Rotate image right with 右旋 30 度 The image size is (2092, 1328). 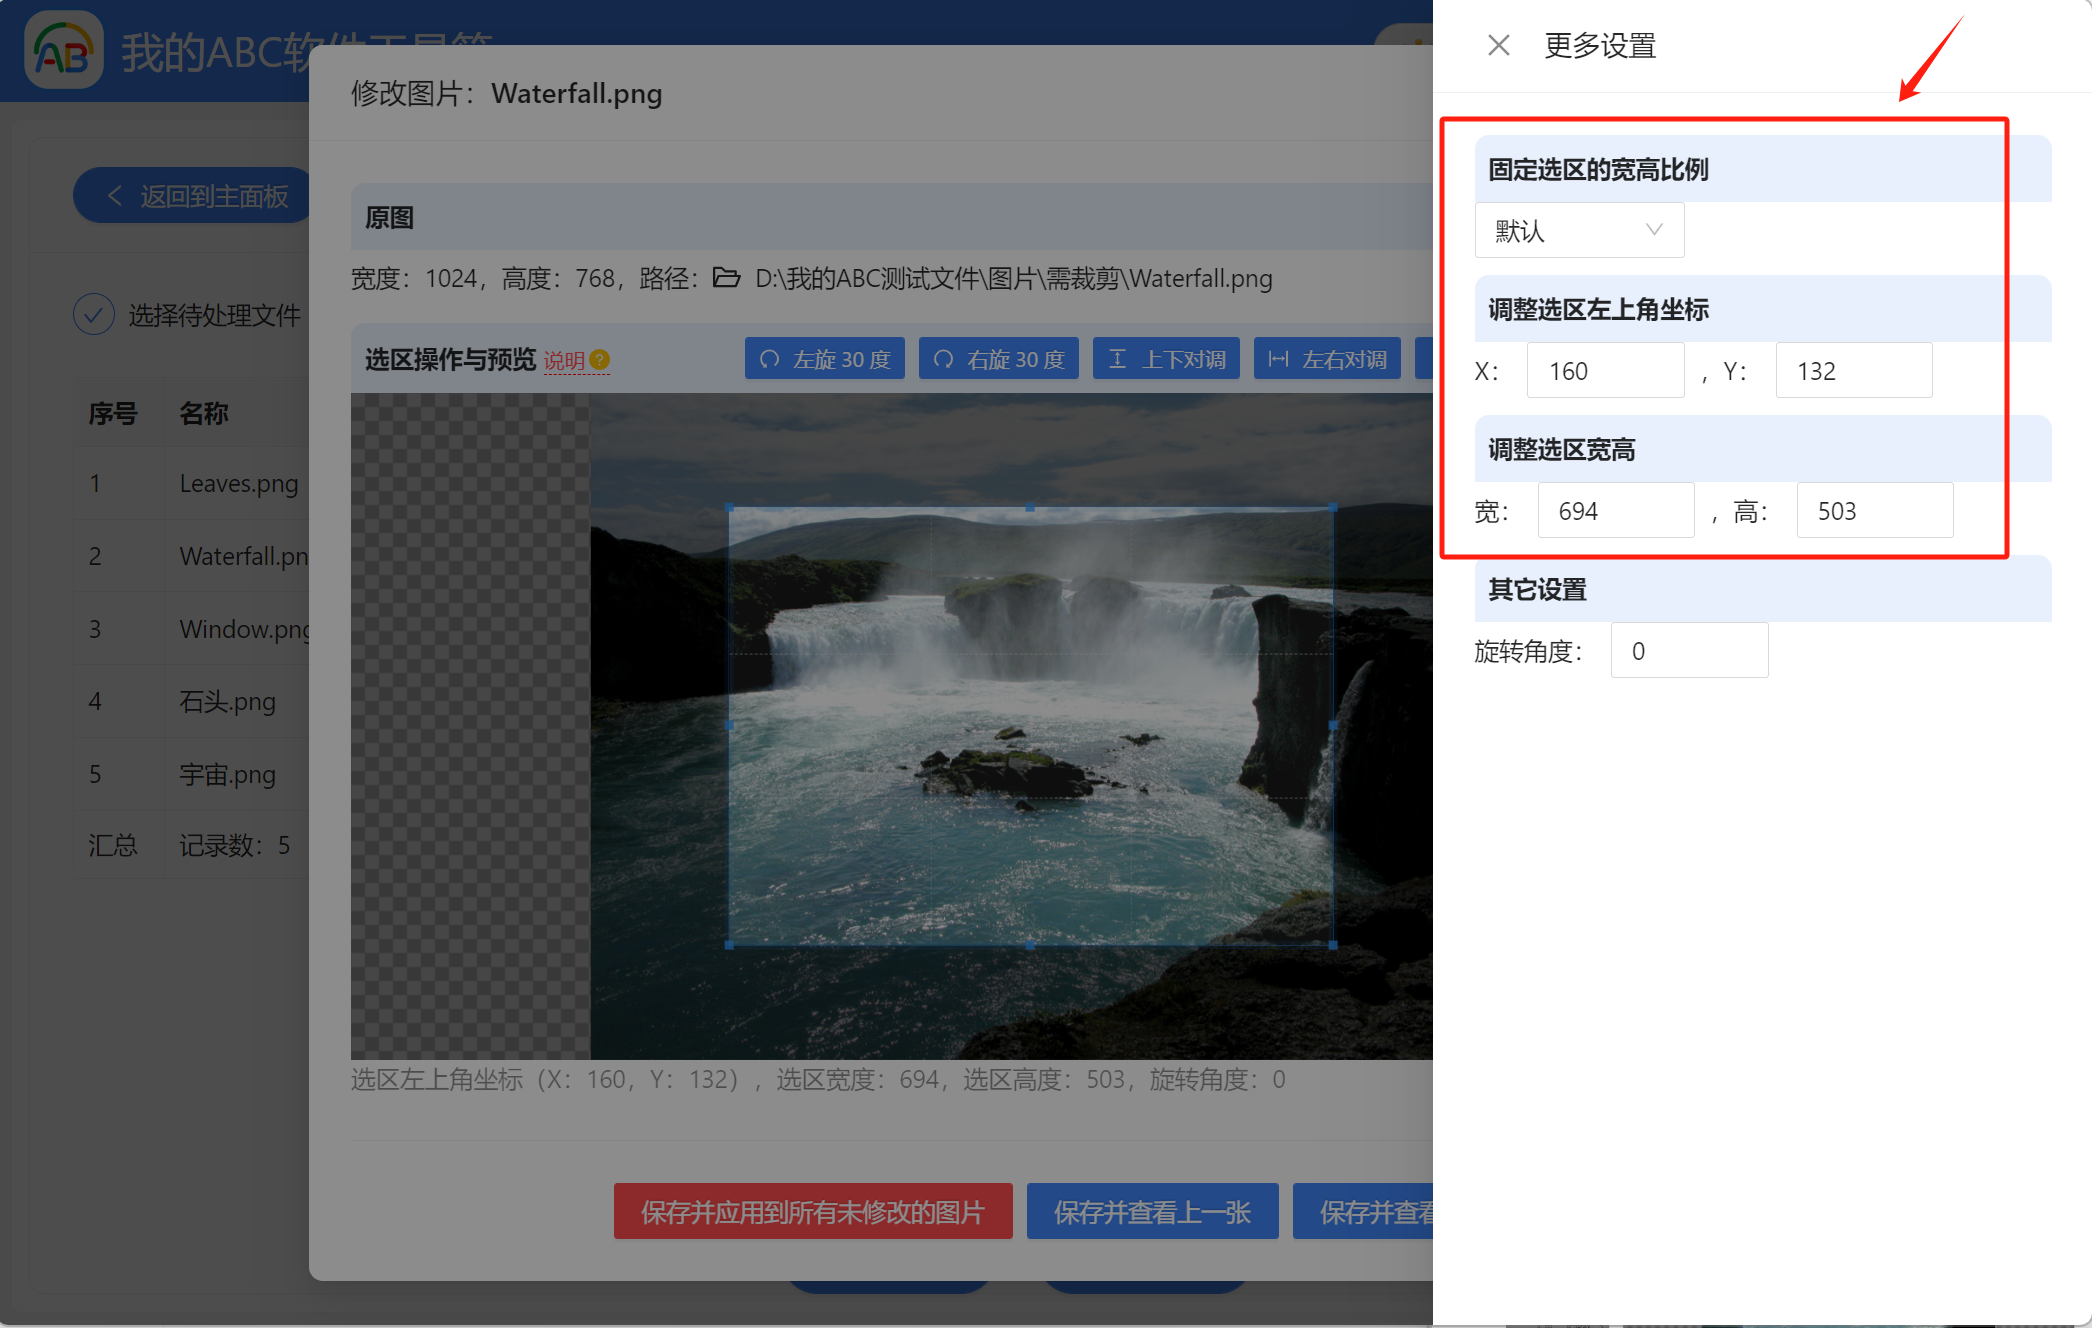point(999,359)
